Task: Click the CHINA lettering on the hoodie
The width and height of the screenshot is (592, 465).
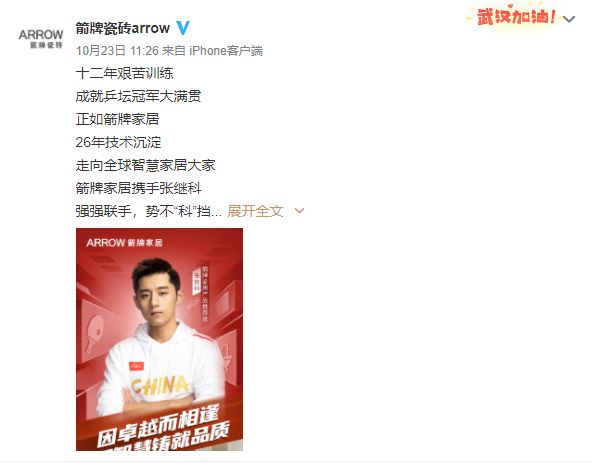Action: (x=160, y=386)
